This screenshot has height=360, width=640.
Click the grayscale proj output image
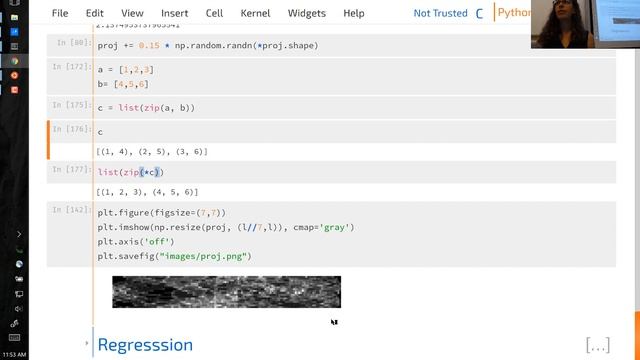click(227, 292)
